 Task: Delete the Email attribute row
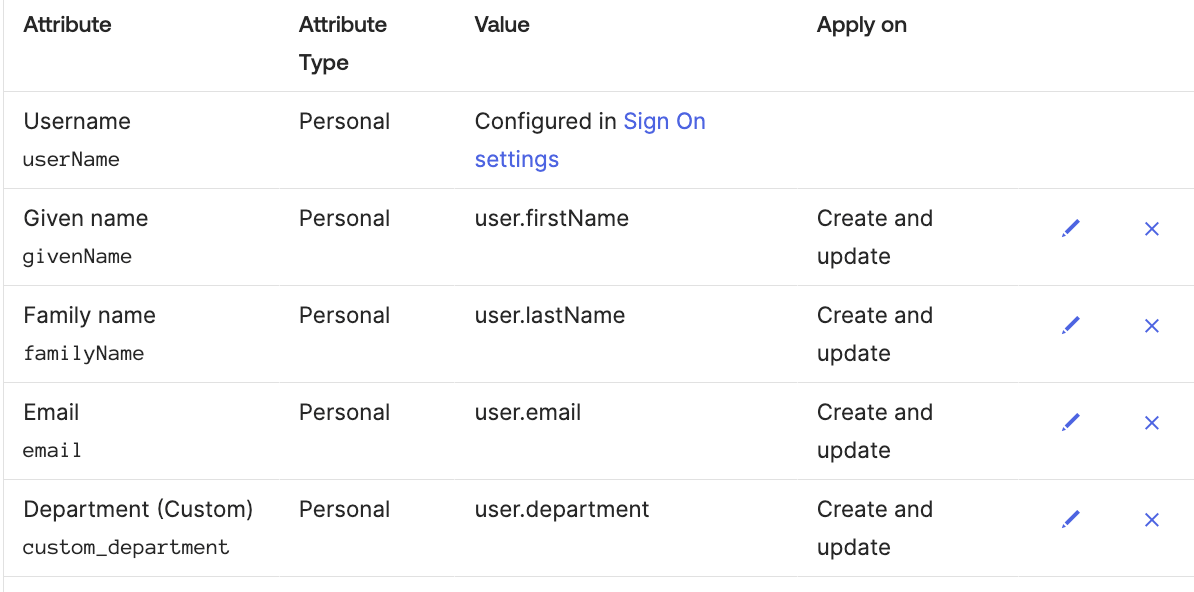[x=1151, y=423]
